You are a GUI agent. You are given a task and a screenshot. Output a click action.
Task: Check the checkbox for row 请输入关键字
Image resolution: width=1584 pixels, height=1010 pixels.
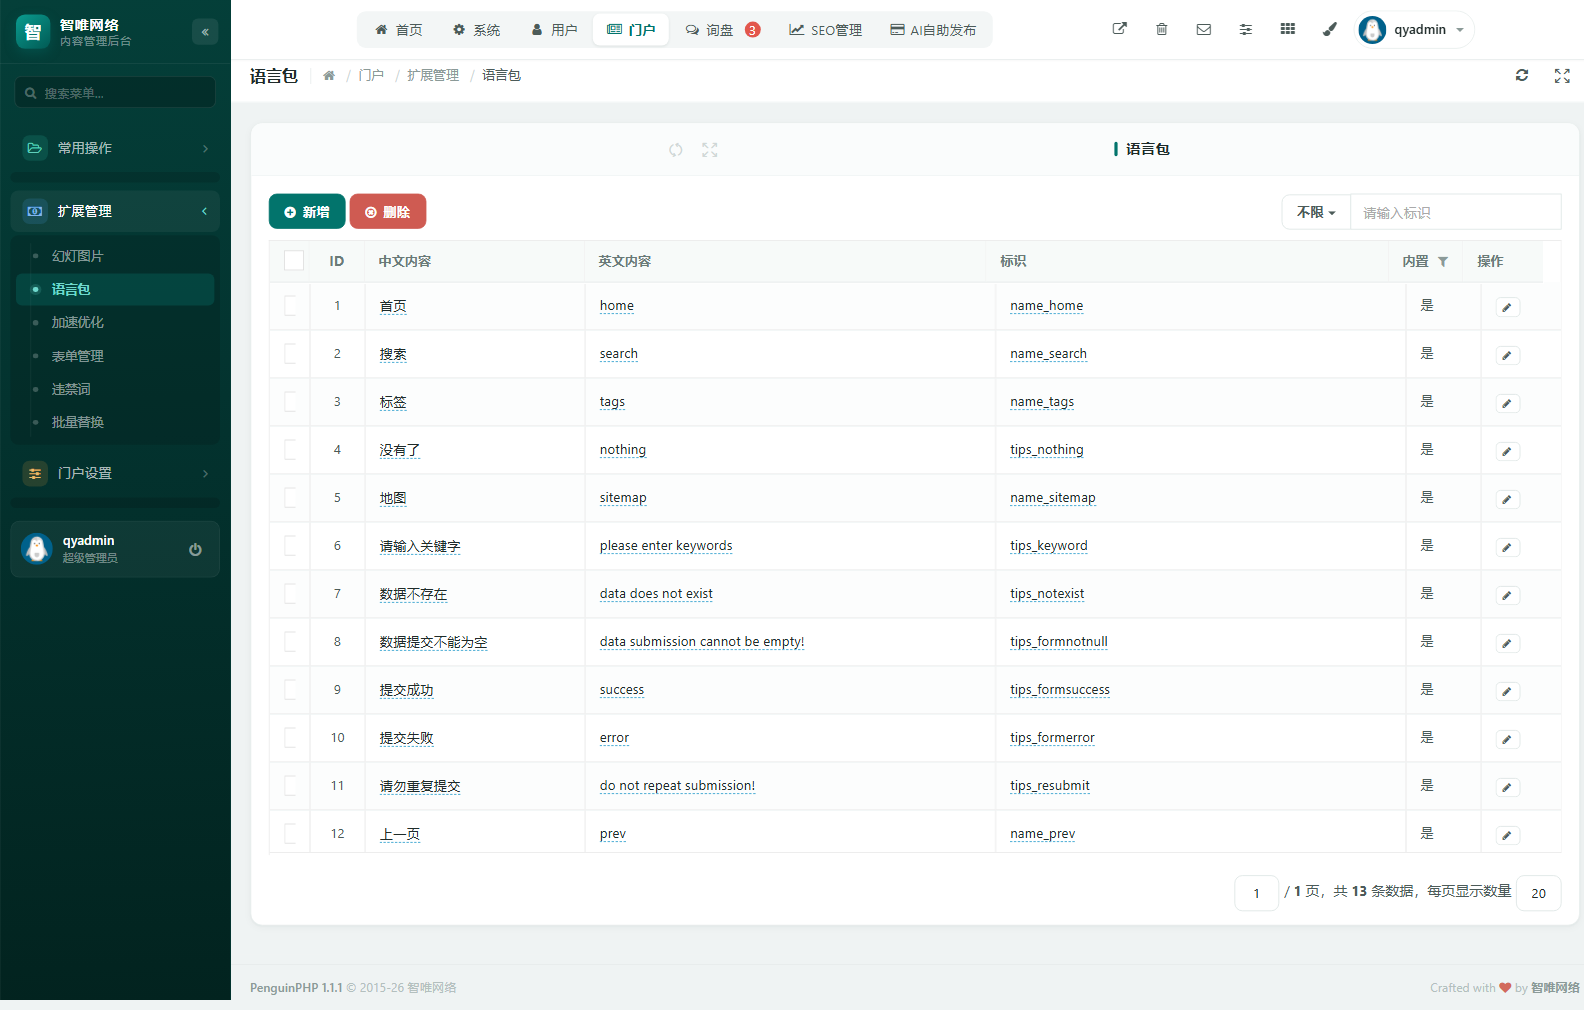click(291, 546)
